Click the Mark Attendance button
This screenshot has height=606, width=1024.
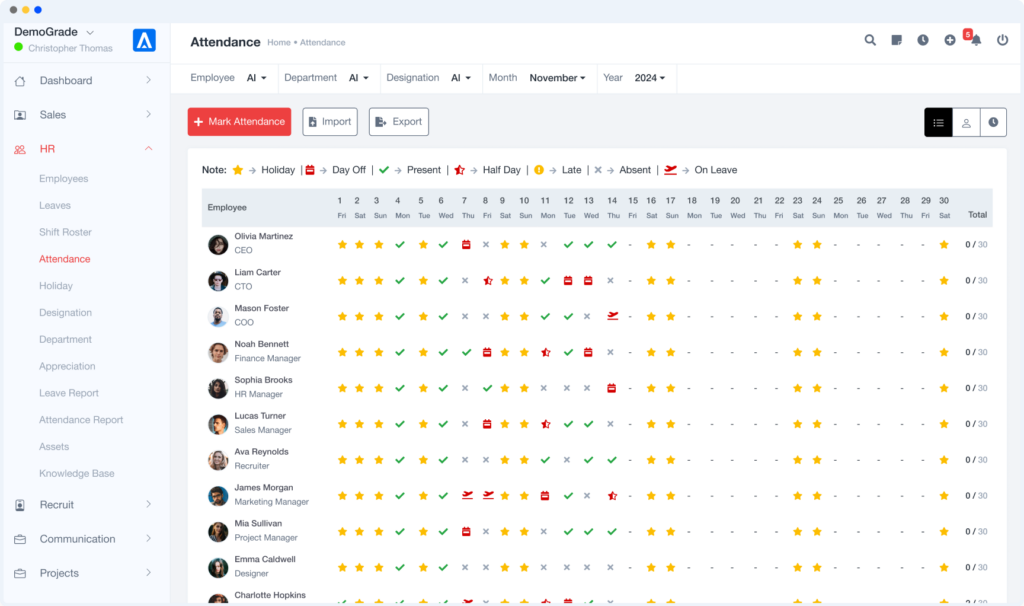point(239,122)
